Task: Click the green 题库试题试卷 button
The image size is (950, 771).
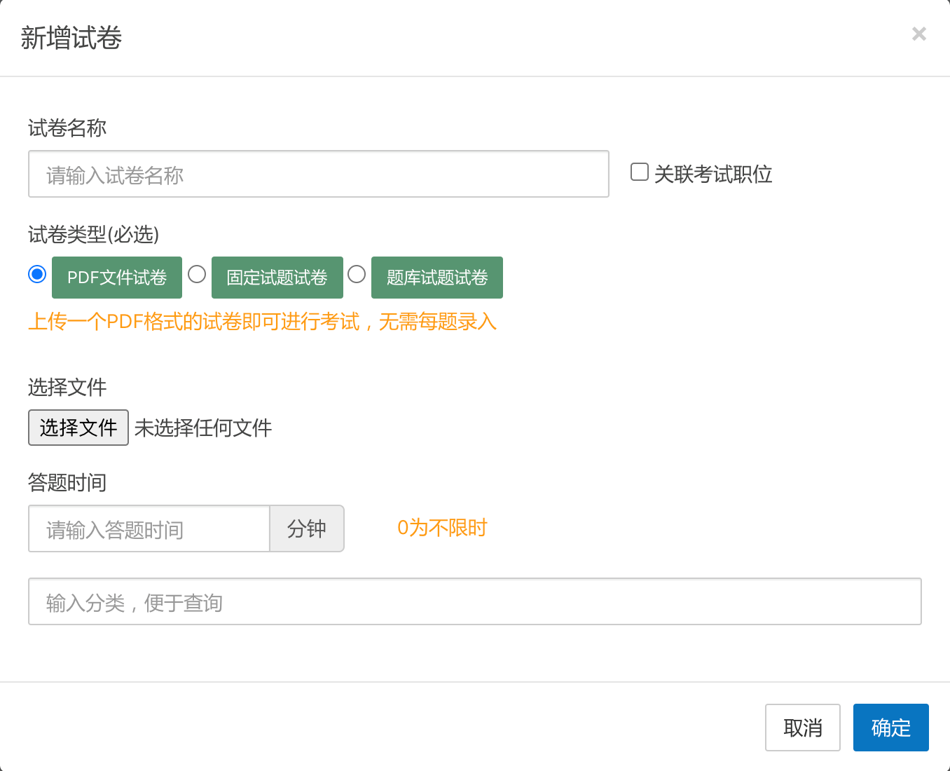Action: tap(437, 278)
